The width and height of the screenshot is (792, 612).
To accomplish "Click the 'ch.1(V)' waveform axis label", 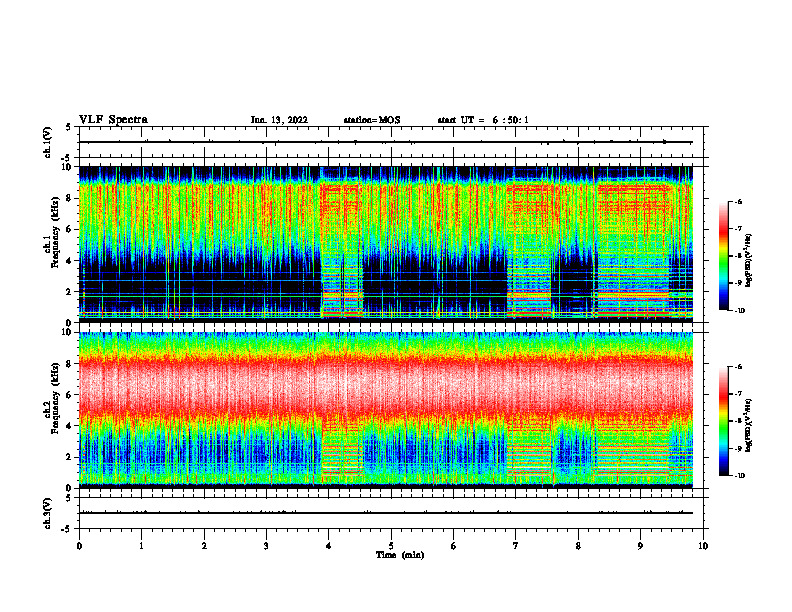I will 47,142.
